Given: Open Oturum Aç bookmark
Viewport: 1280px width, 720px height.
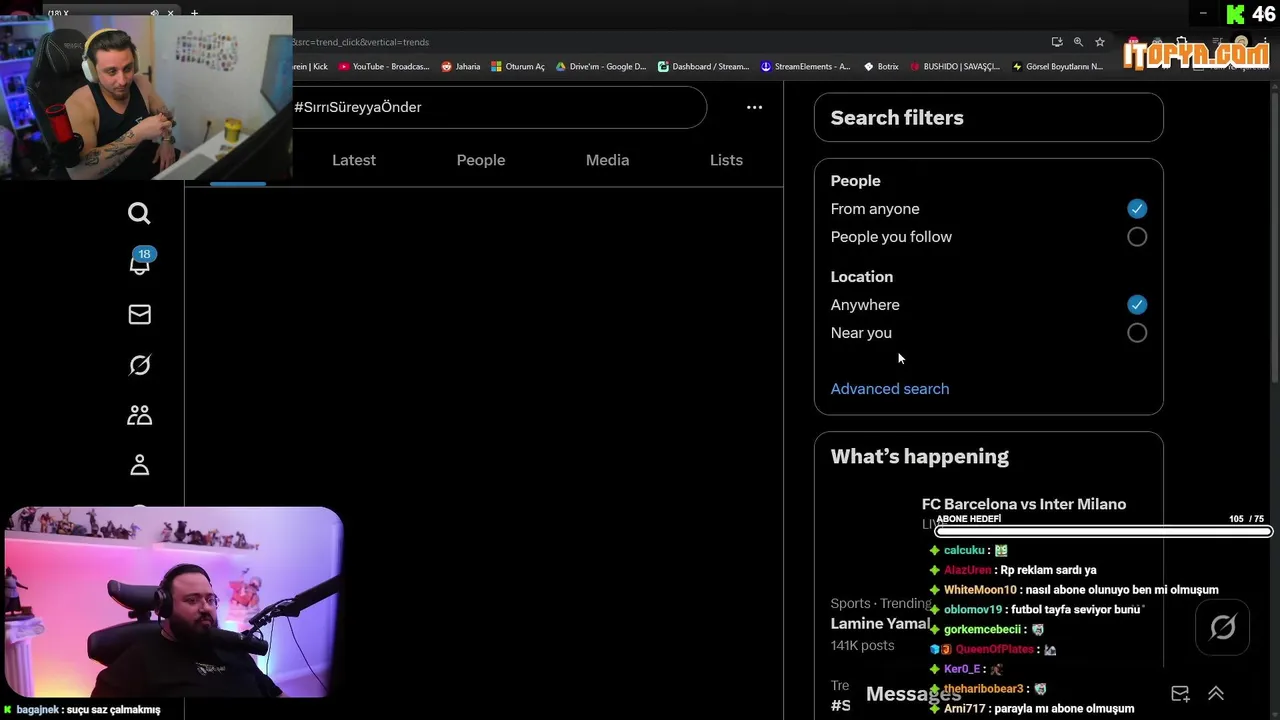Looking at the screenshot, I should [x=518, y=67].
